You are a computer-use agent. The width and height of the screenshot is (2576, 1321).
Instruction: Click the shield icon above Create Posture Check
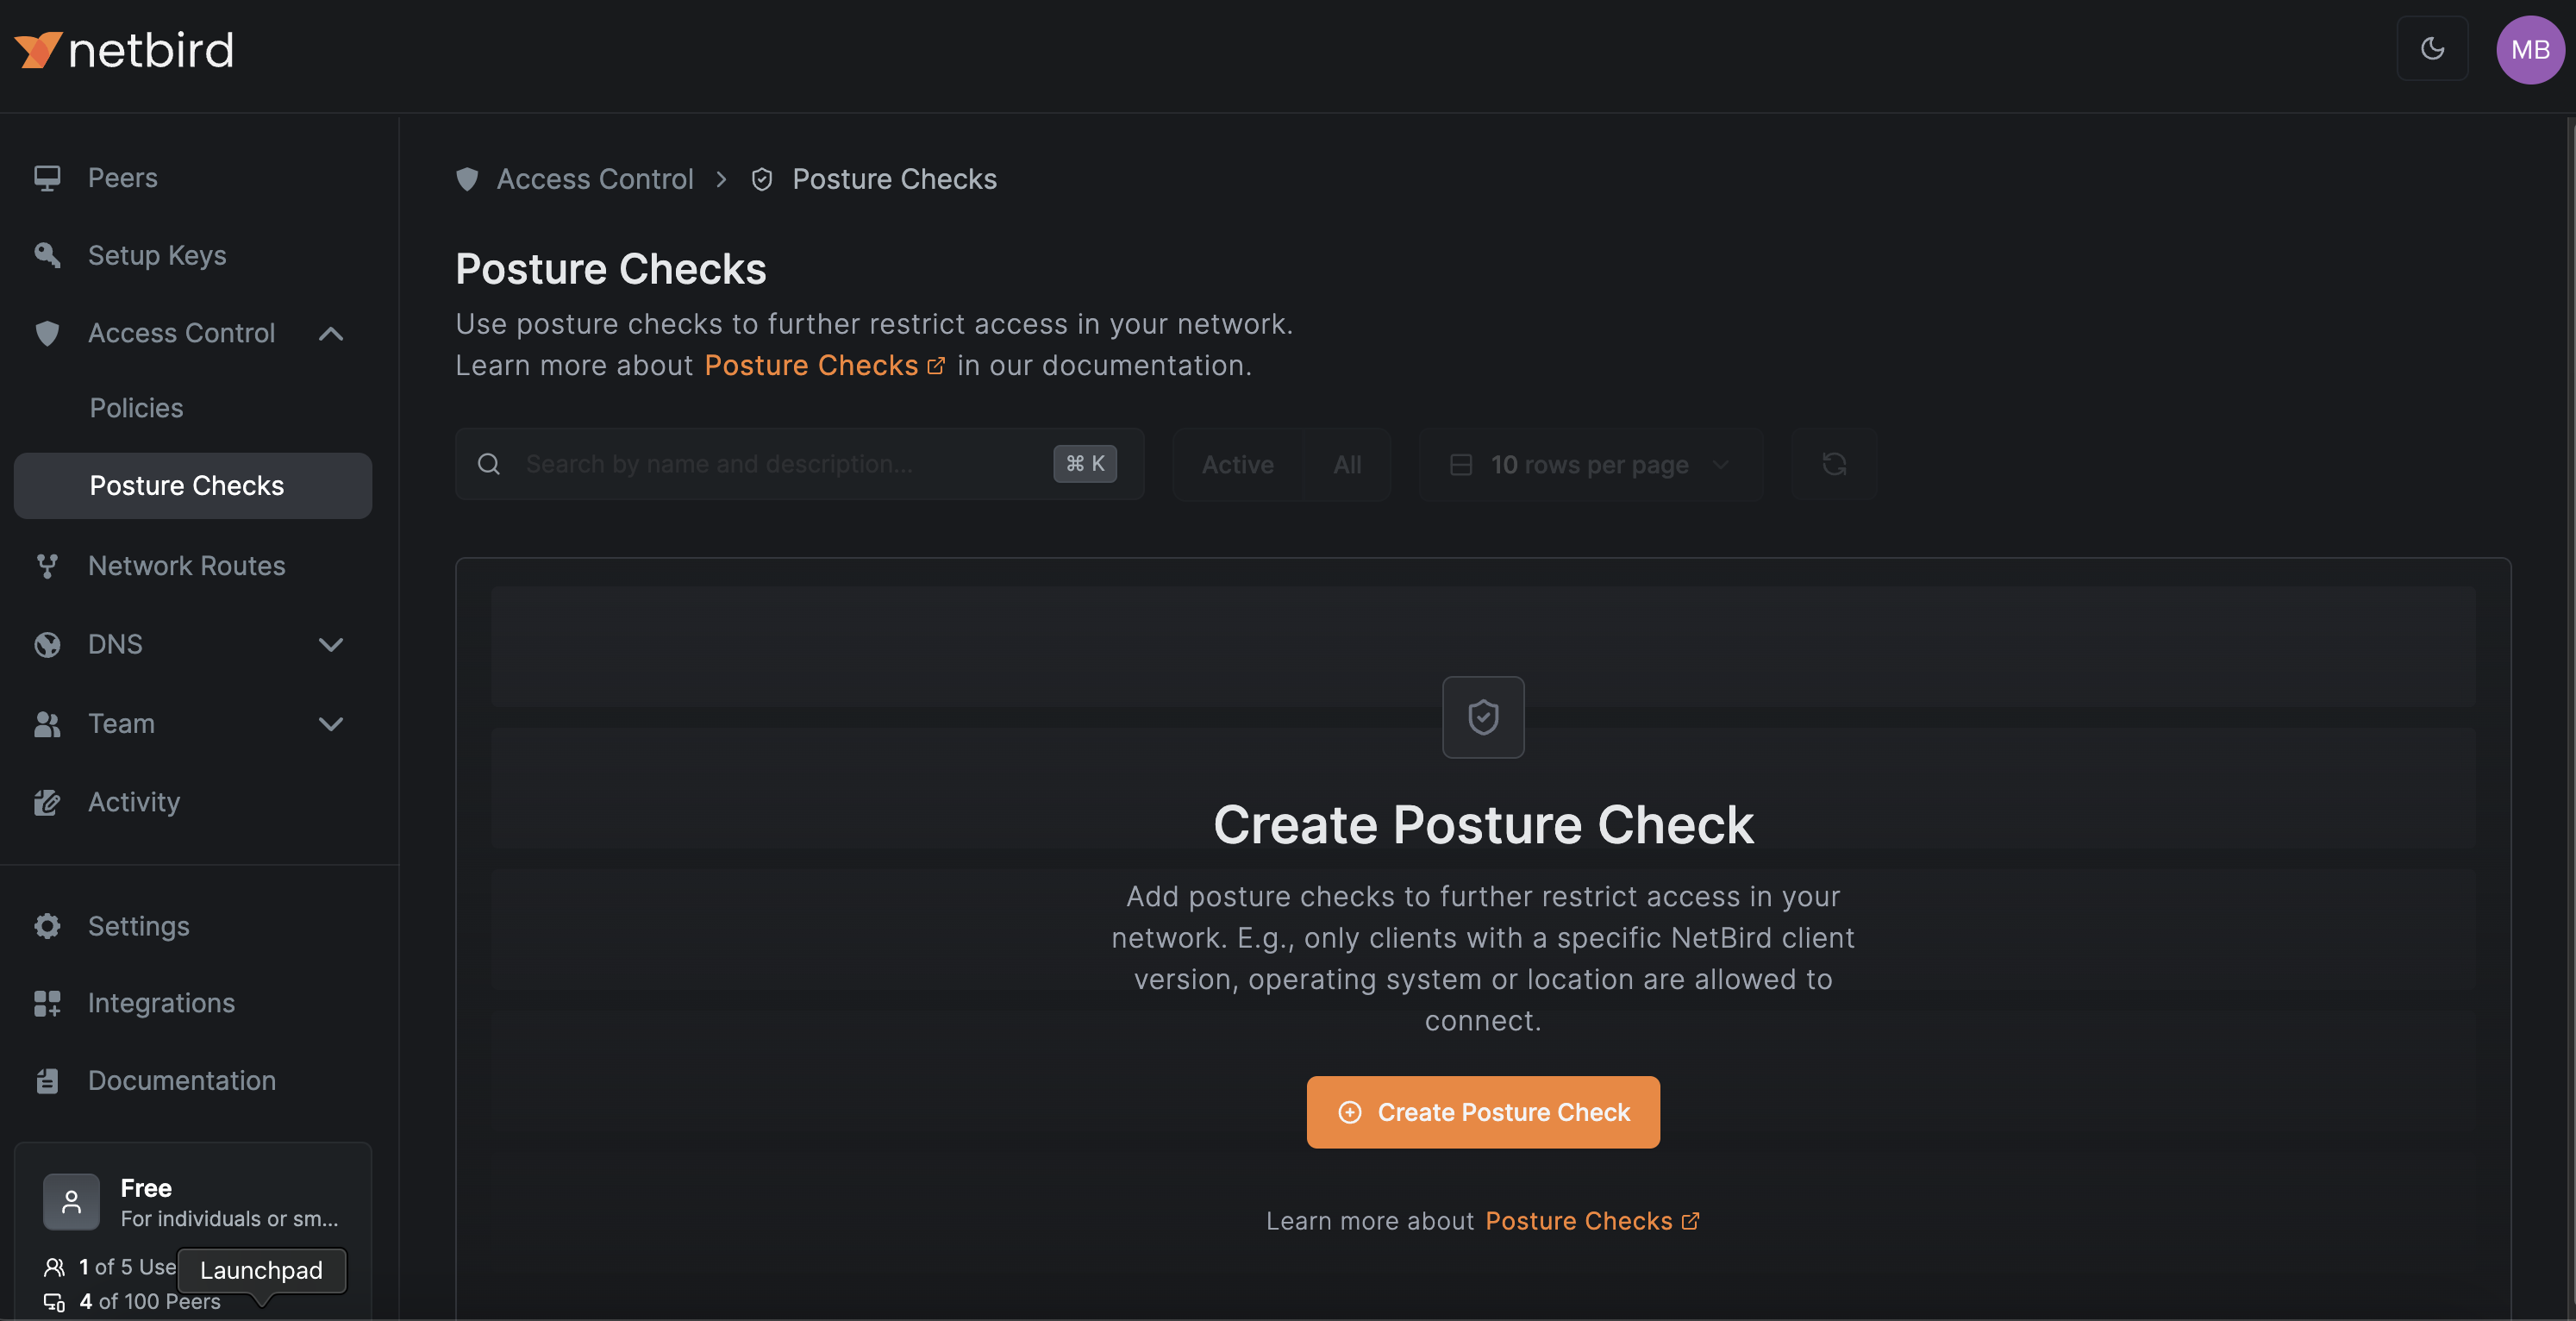tap(1483, 716)
